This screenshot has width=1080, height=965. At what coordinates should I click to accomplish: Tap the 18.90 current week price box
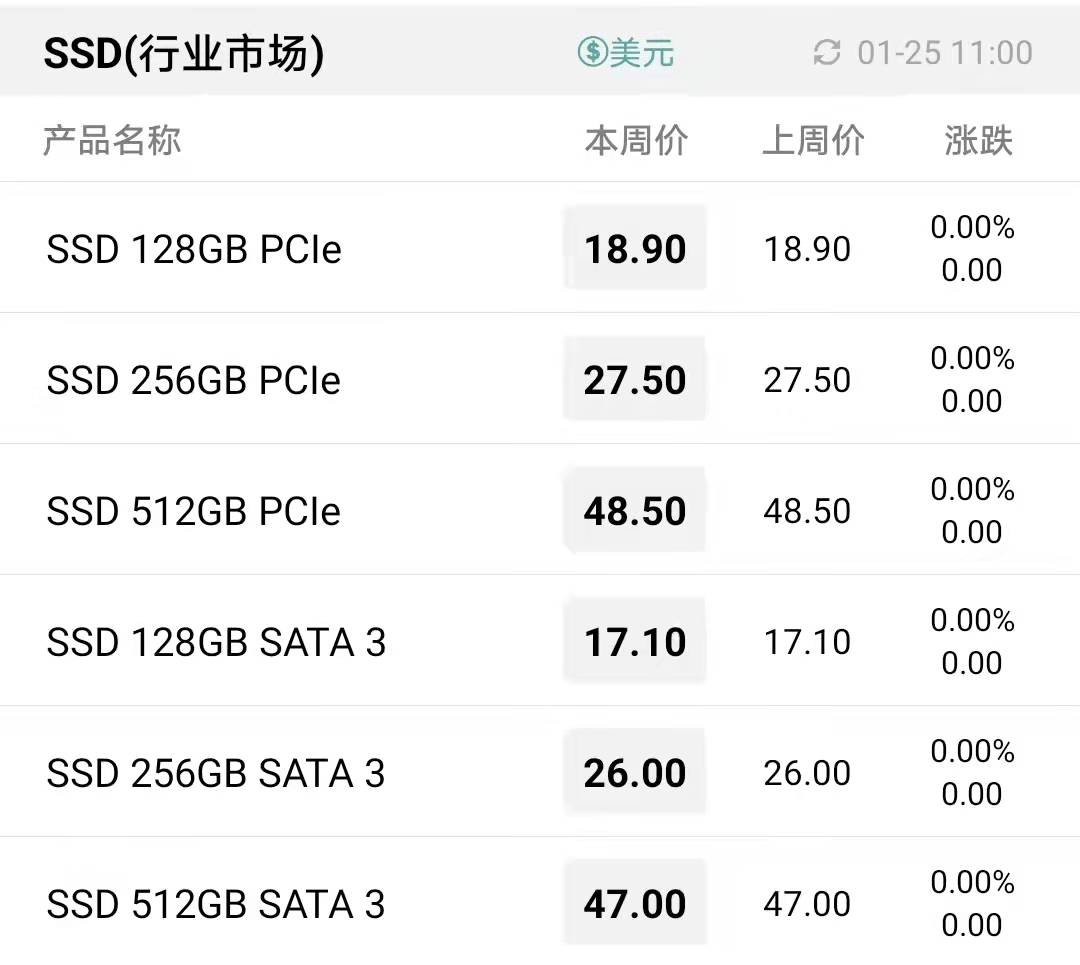[x=635, y=248]
